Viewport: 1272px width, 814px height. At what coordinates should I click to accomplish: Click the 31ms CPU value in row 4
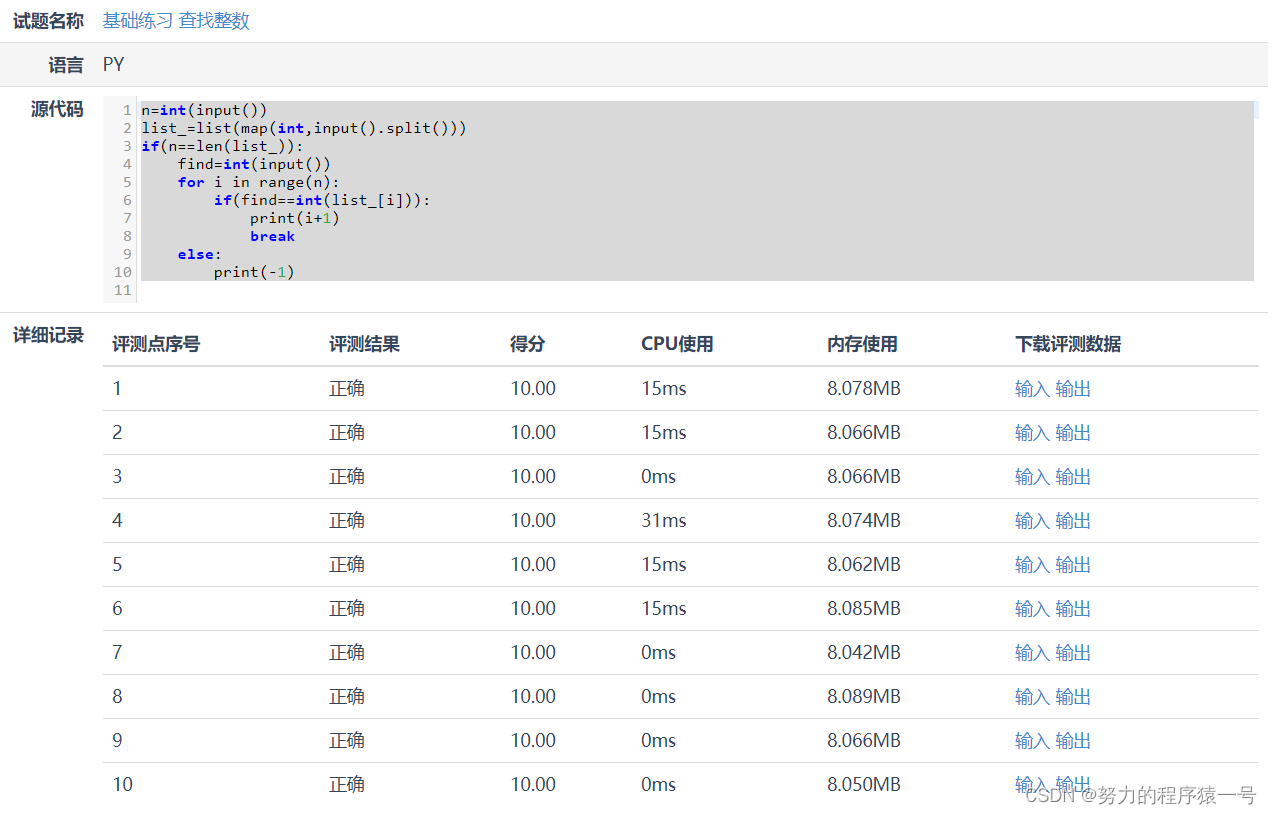point(664,521)
